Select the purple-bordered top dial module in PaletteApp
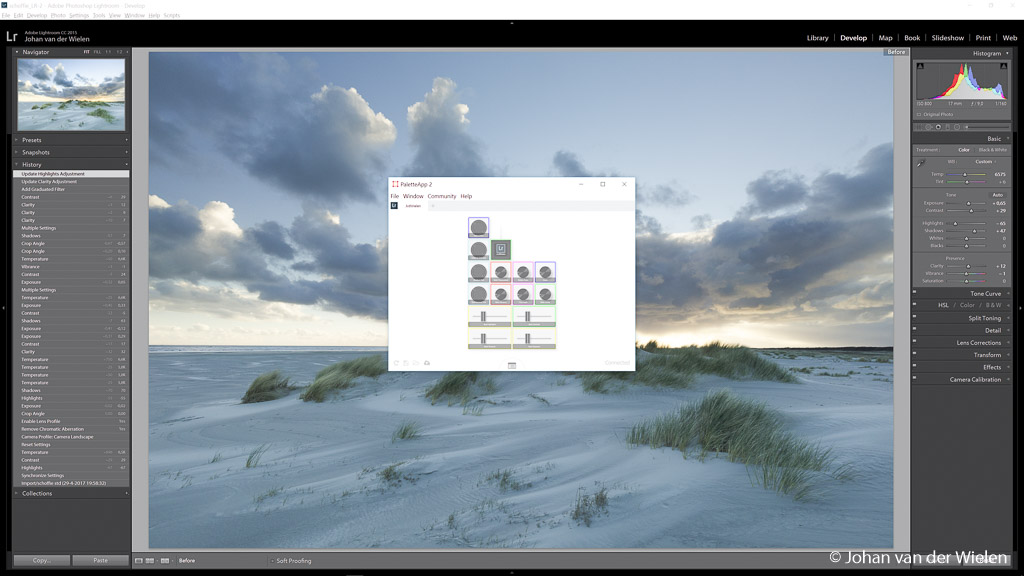Viewport: 1024px width, 576px height. [x=479, y=227]
